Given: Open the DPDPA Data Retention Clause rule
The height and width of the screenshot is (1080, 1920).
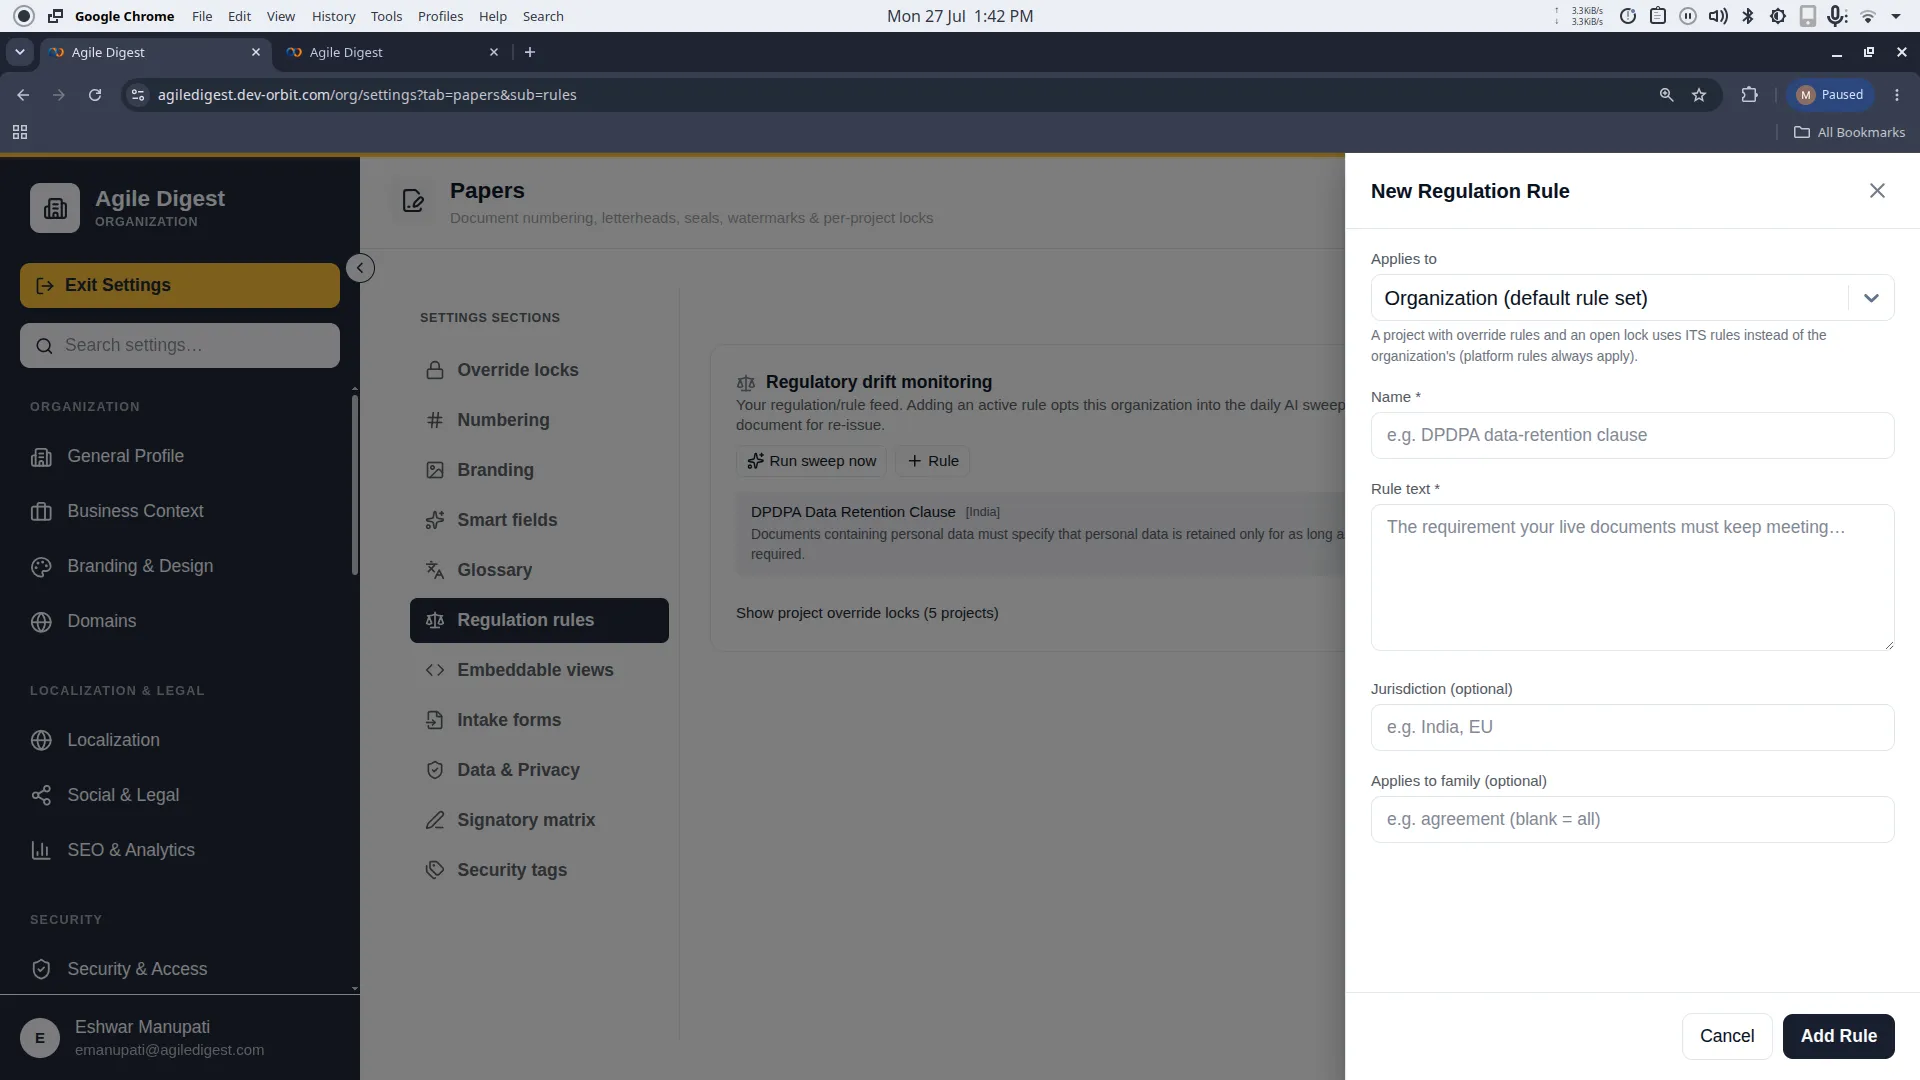Looking at the screenshot, I should [1040, 533].
